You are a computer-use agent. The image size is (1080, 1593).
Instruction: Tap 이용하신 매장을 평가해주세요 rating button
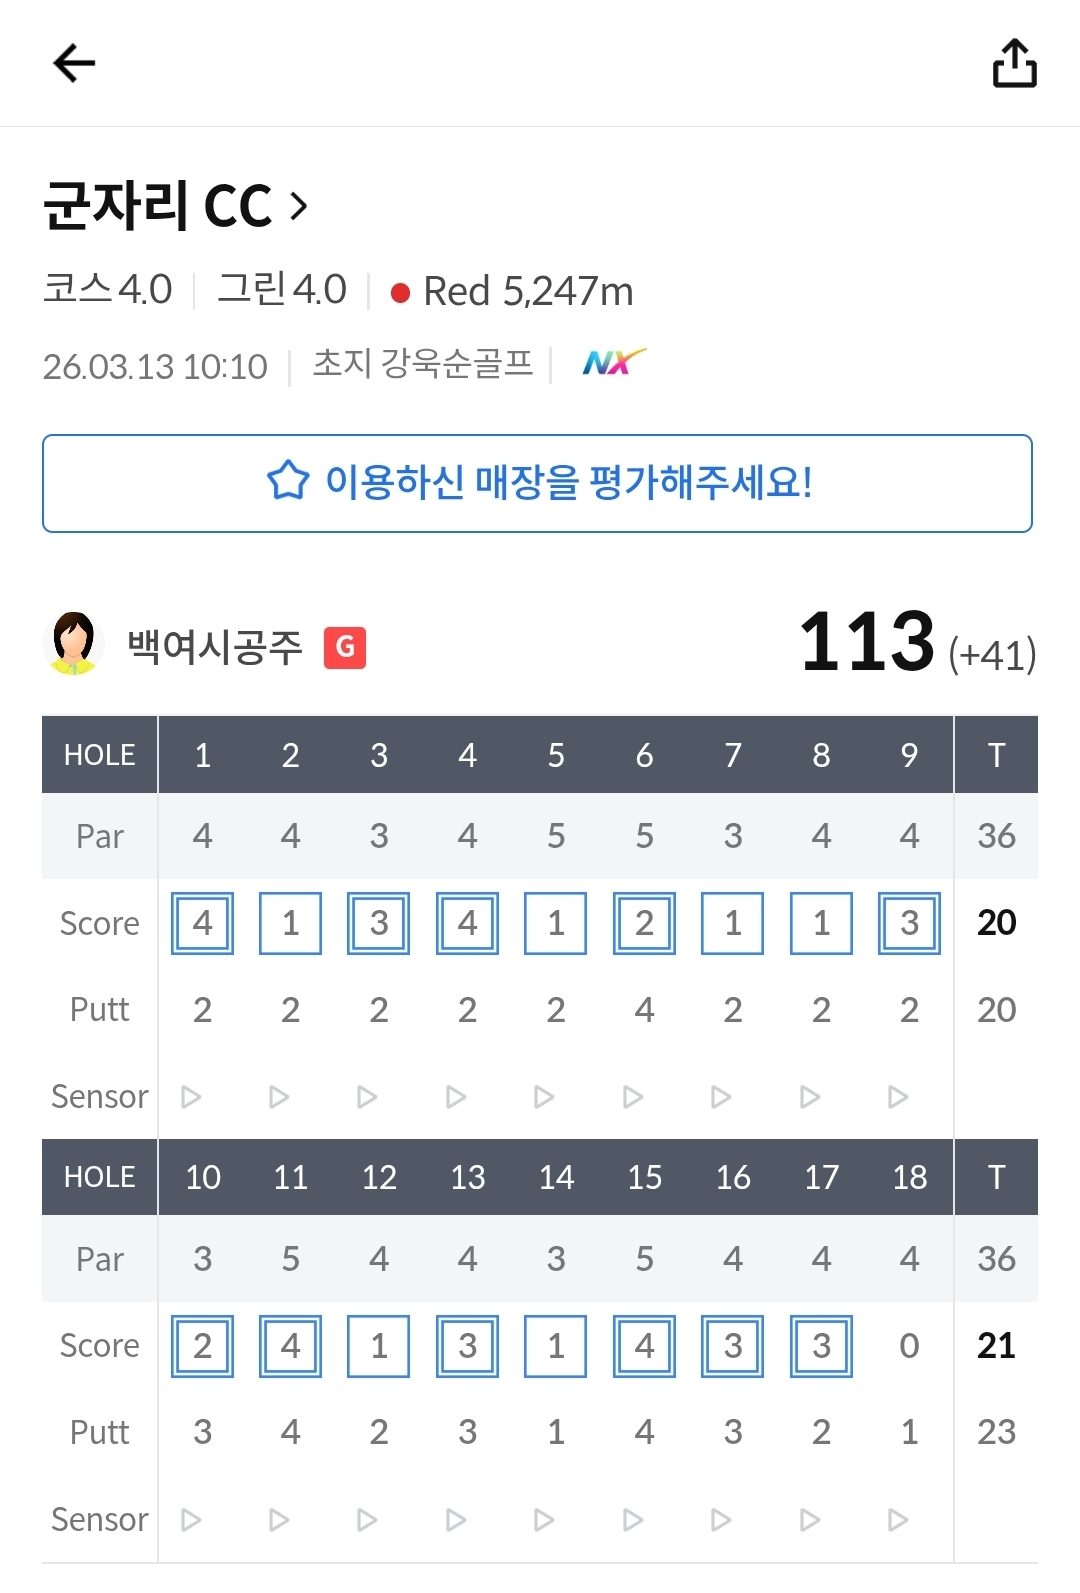tap(537, 483)
